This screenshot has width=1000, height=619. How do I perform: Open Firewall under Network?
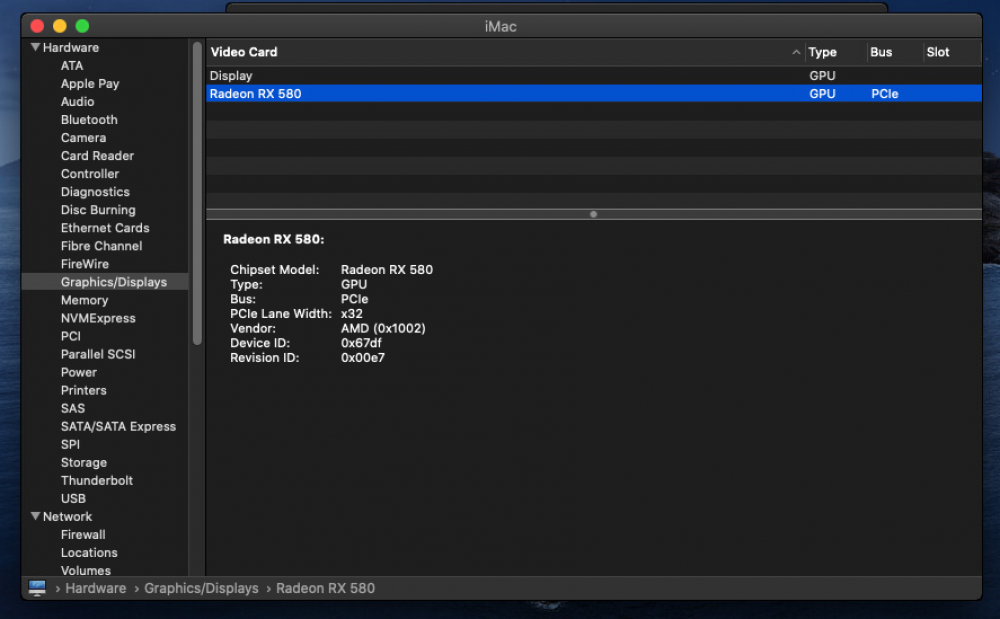click(x=84, y=535)
